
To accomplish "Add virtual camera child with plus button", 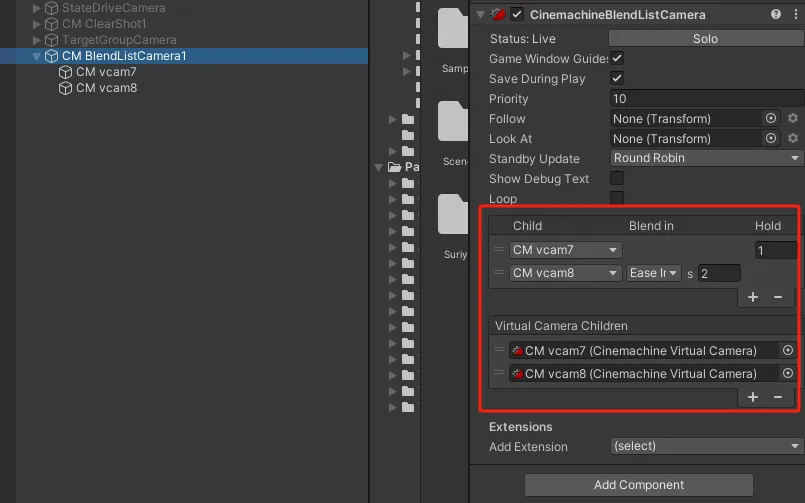I will point(753,397).
